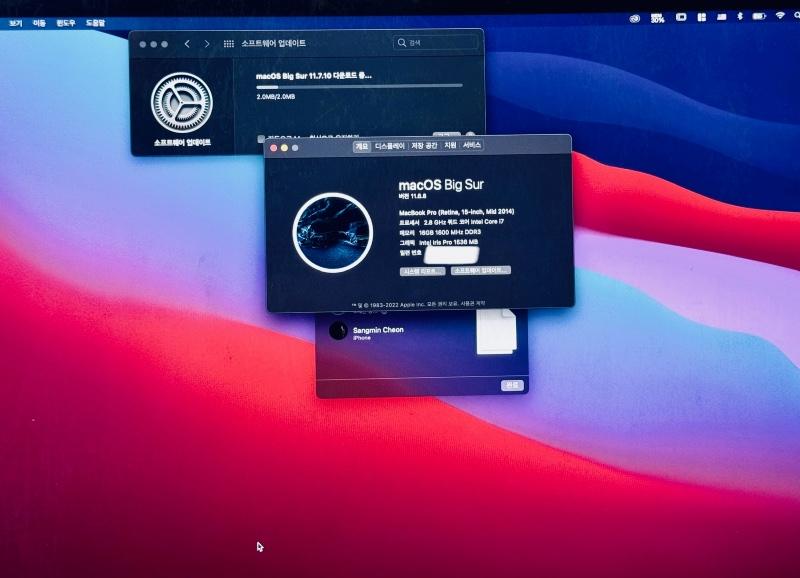Image resolution: width=800 pixels, height=578 pixels.
Task: Go back in the Software Update window
Action: [187, 44]
